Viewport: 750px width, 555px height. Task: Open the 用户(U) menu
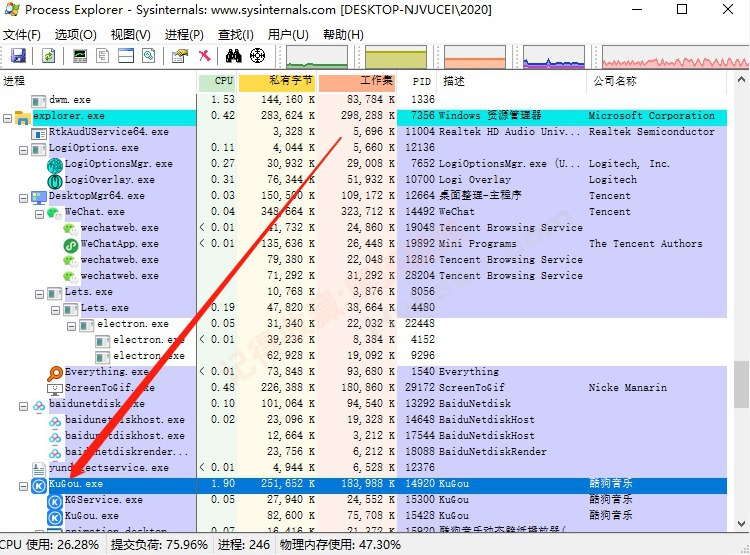click(x=288, y=35)
